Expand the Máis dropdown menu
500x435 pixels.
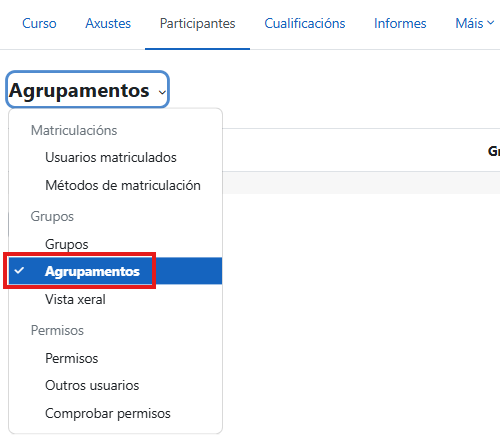tap(474, 24)
